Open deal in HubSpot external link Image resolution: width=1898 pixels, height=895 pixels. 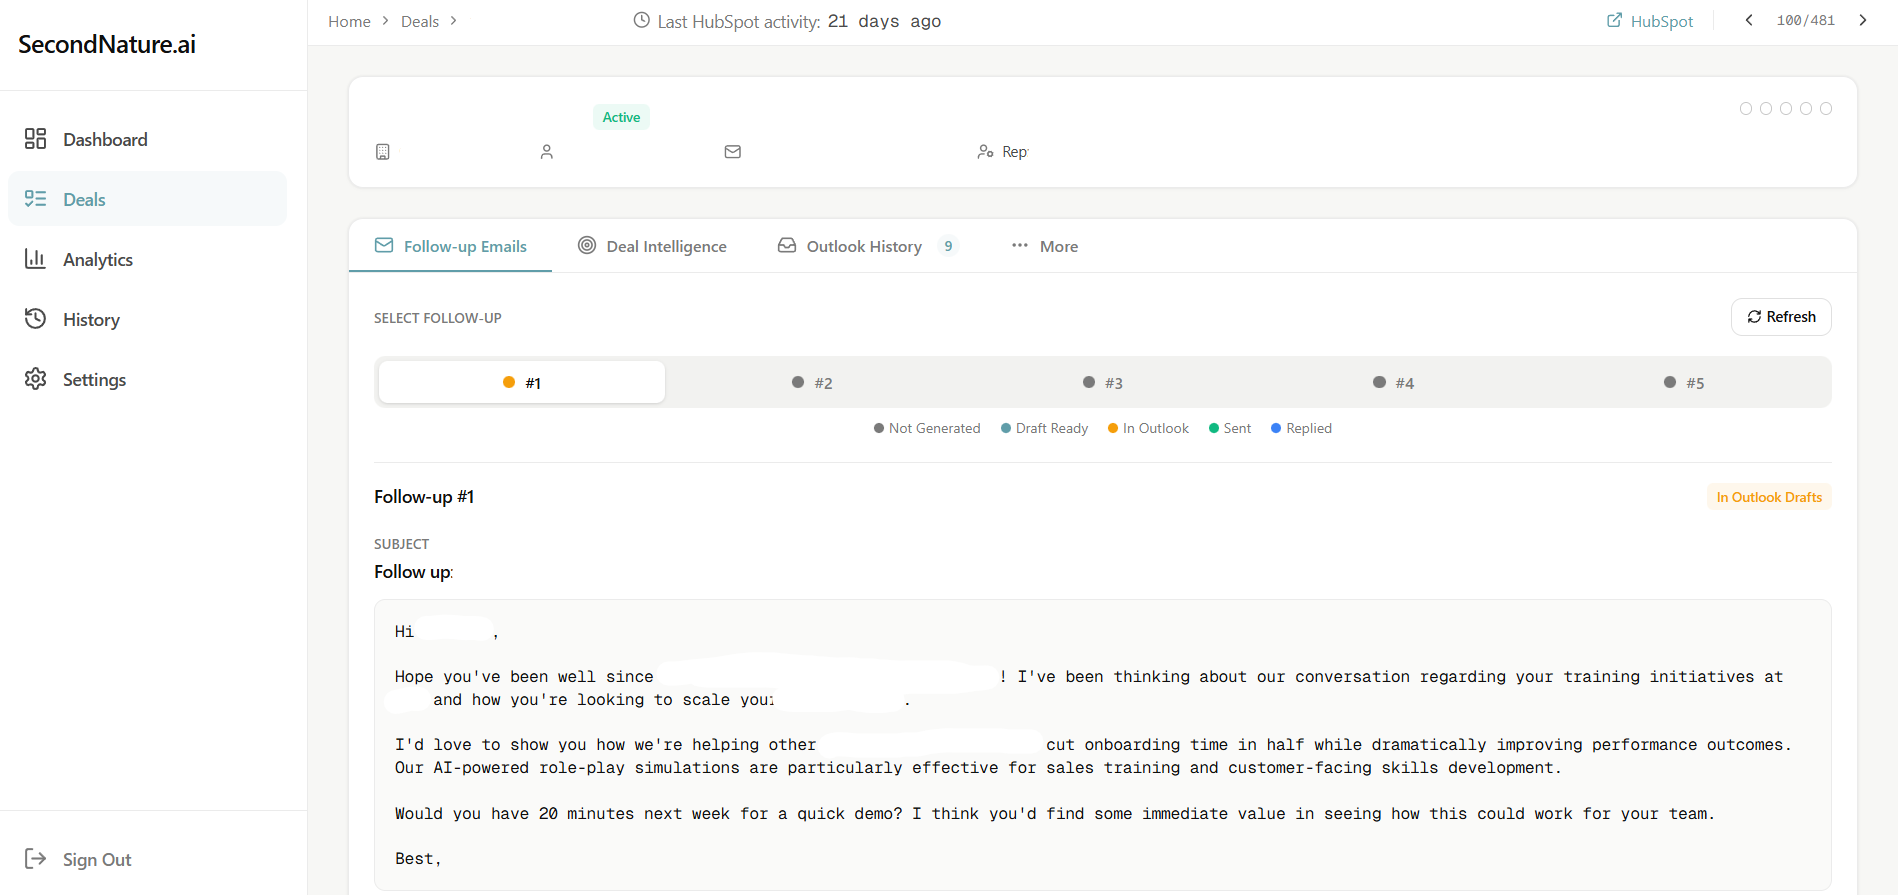[1650, 21]
